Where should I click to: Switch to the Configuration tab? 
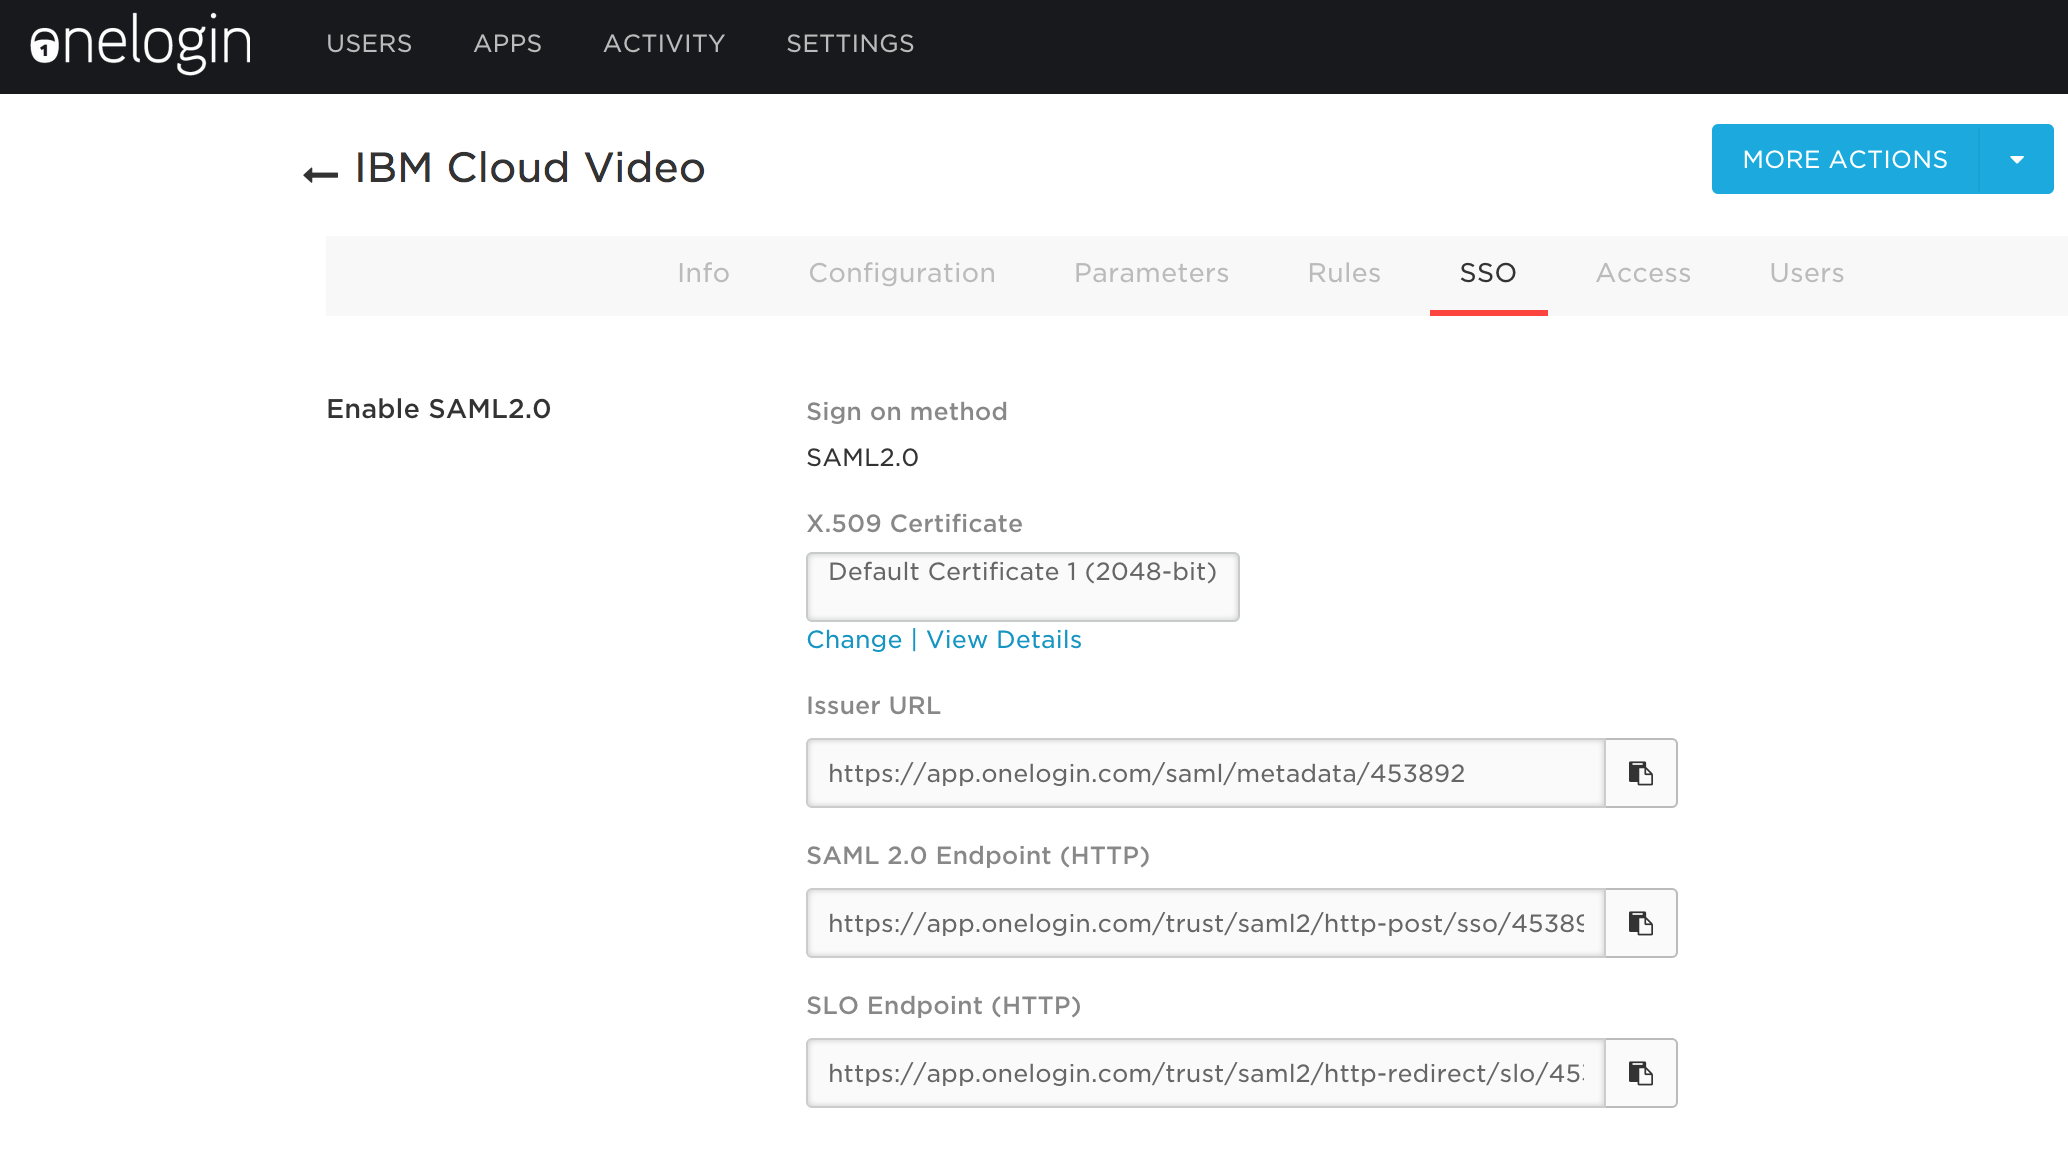click(902, 273)
